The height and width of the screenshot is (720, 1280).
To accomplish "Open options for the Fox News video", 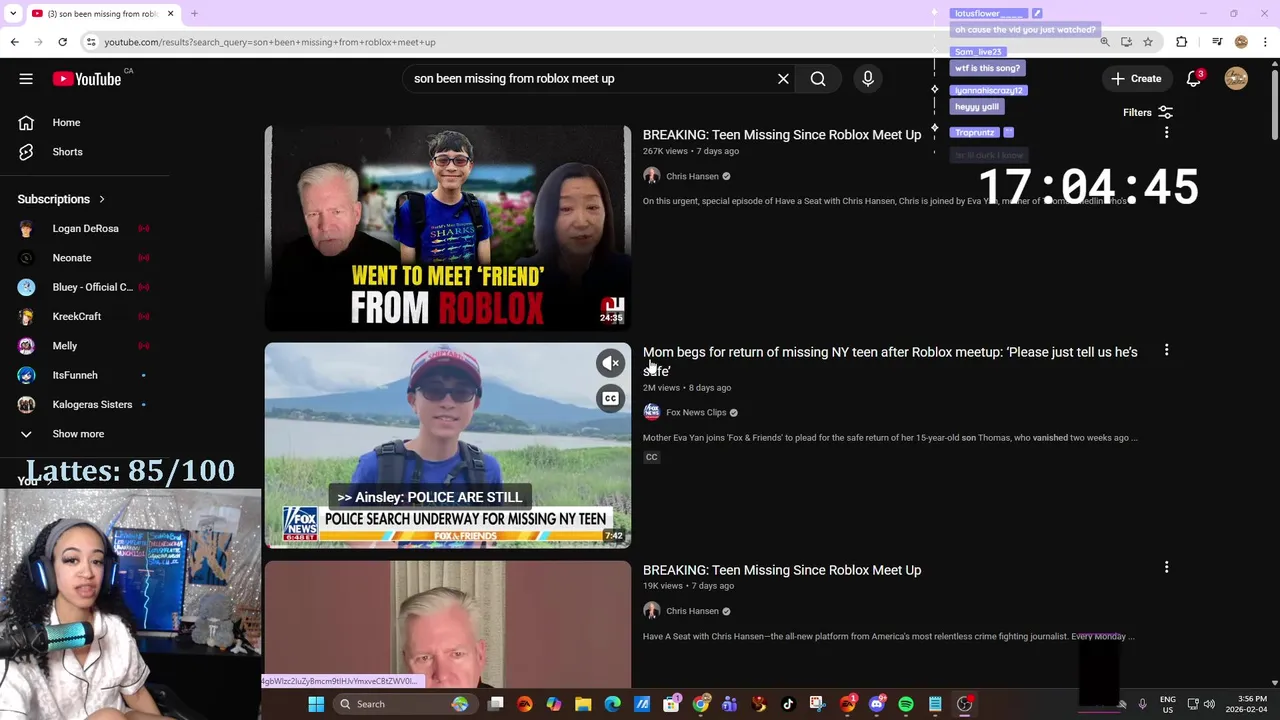I will [1166, 350].
